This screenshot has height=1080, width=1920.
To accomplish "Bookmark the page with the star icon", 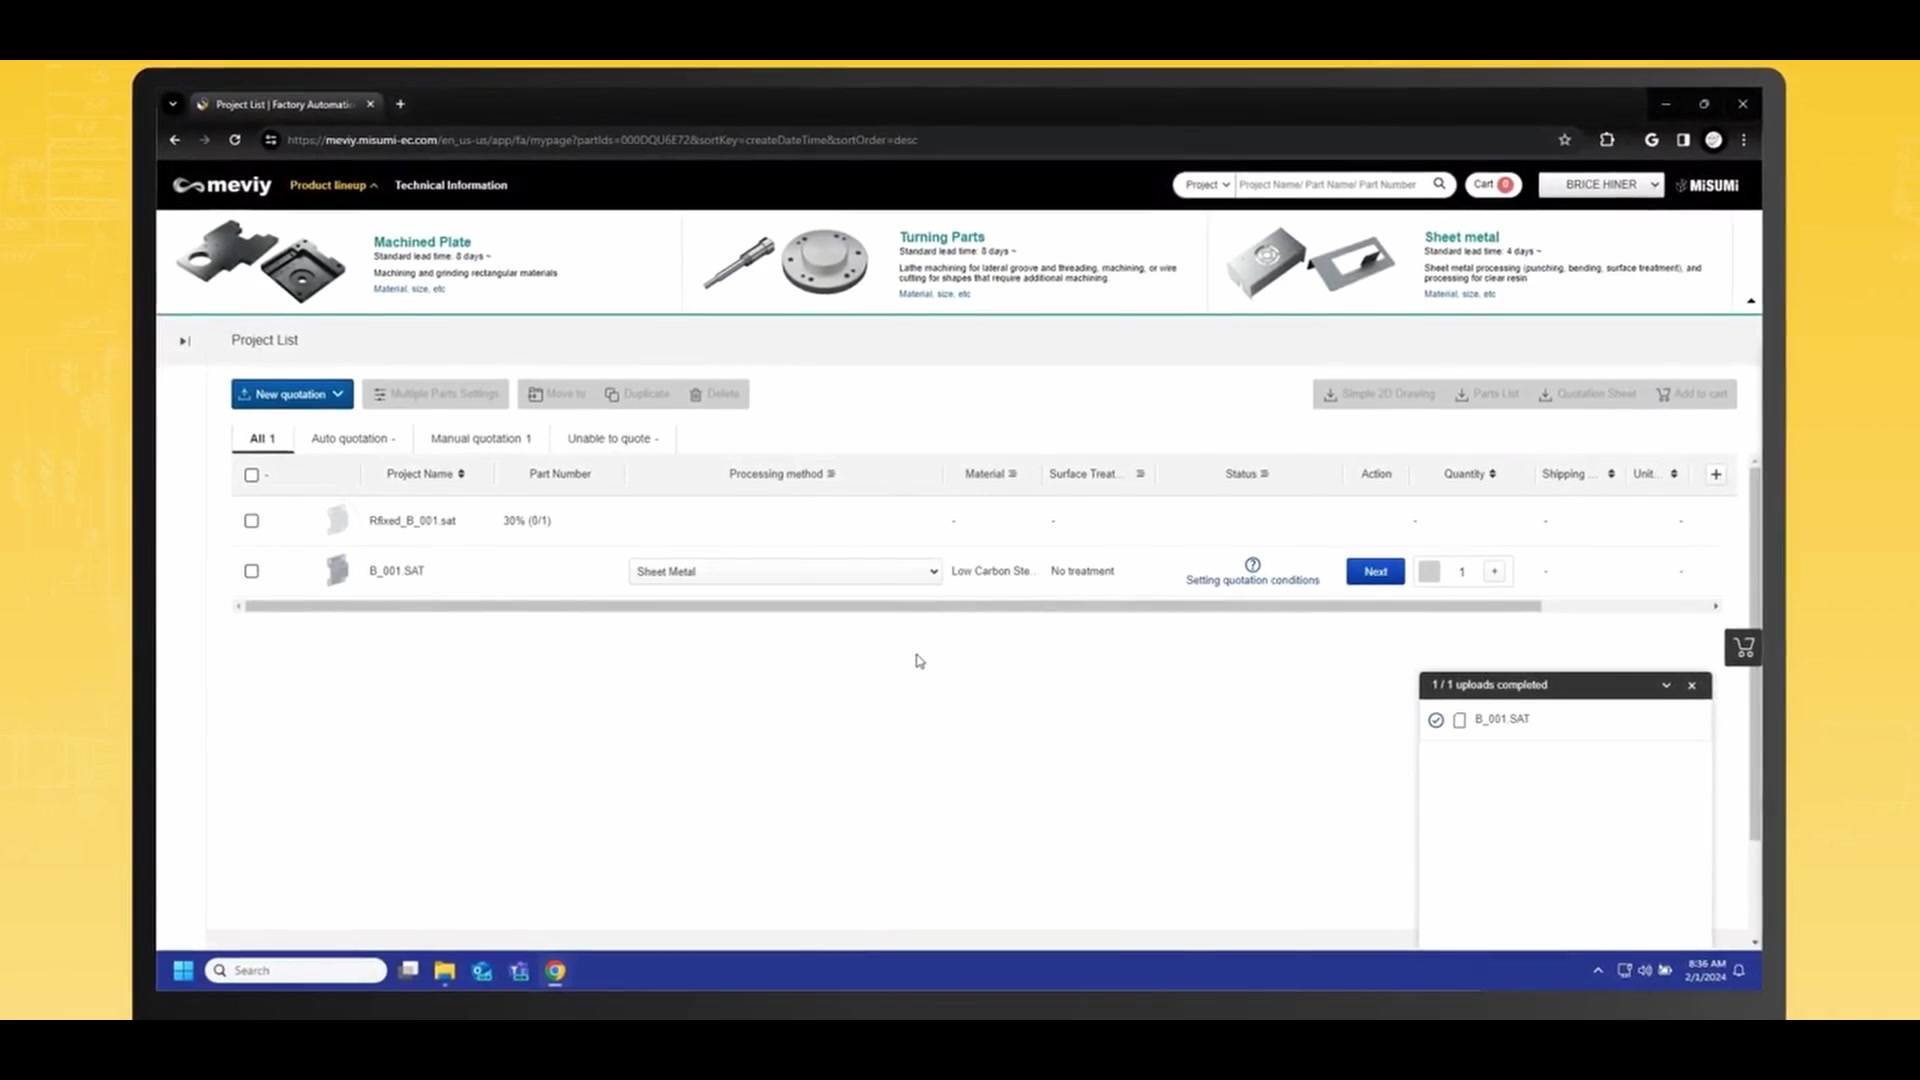I will [1564, 140].
